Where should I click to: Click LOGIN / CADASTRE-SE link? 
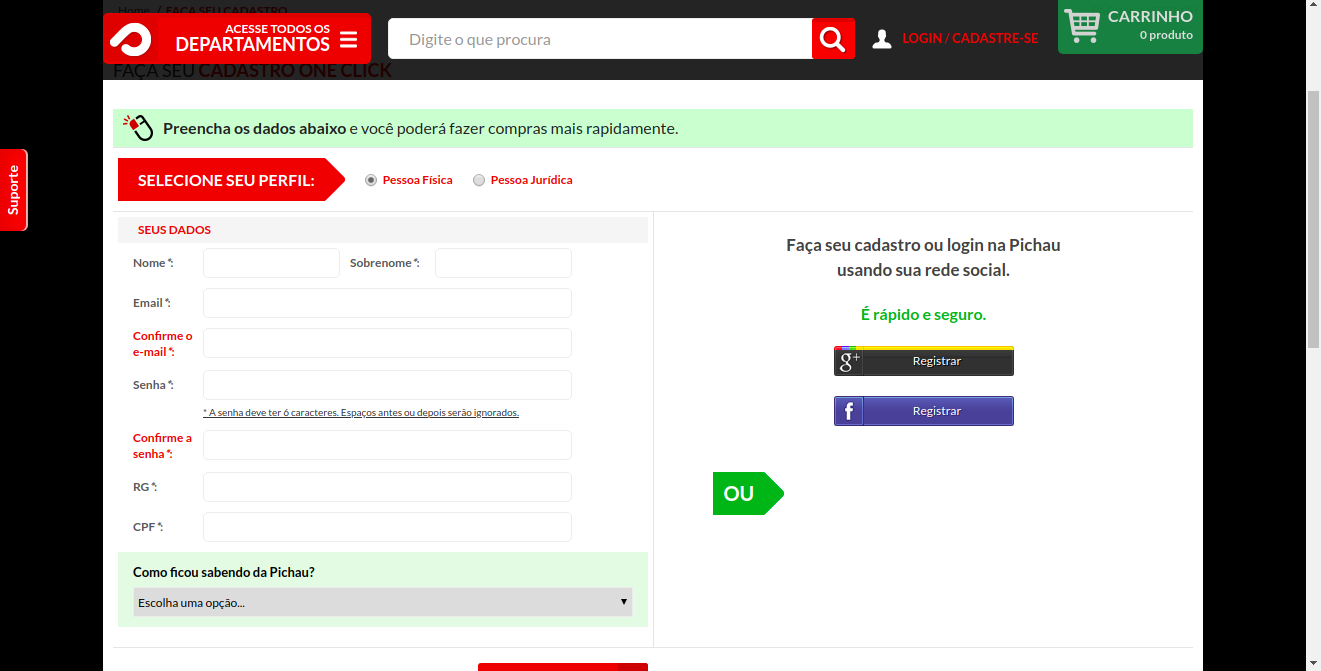[x=970, y=39]
